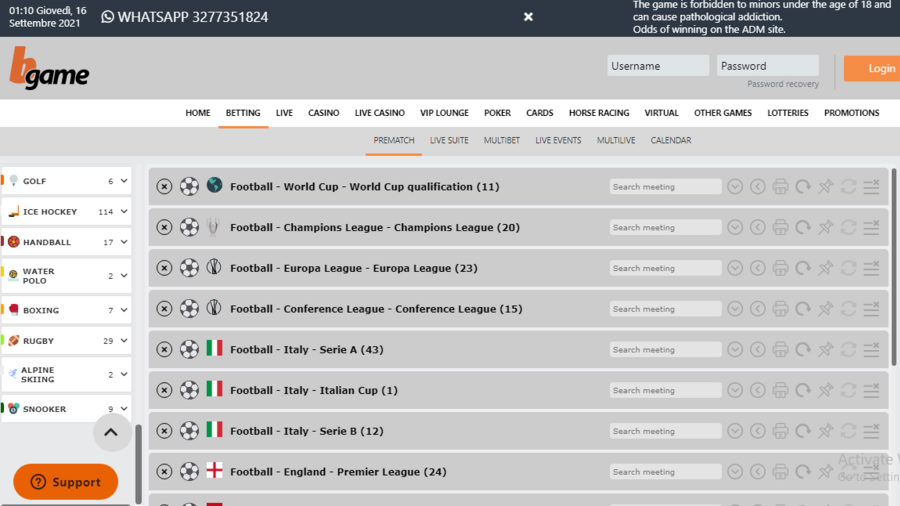Expand the Rugby sport list

coord(124,341)
